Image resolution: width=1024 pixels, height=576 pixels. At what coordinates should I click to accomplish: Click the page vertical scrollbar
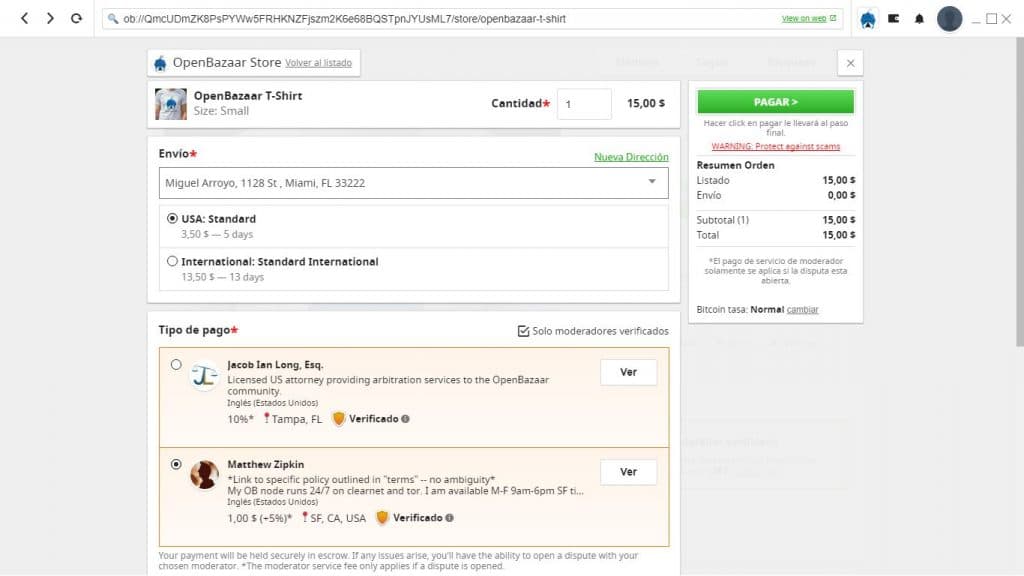(1019, 192)
